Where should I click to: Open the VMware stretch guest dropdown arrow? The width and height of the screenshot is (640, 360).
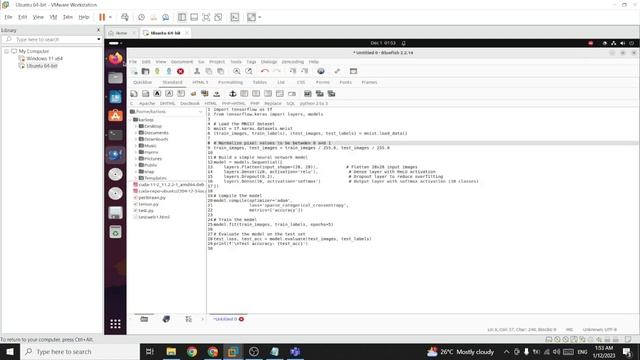[260, 17]
